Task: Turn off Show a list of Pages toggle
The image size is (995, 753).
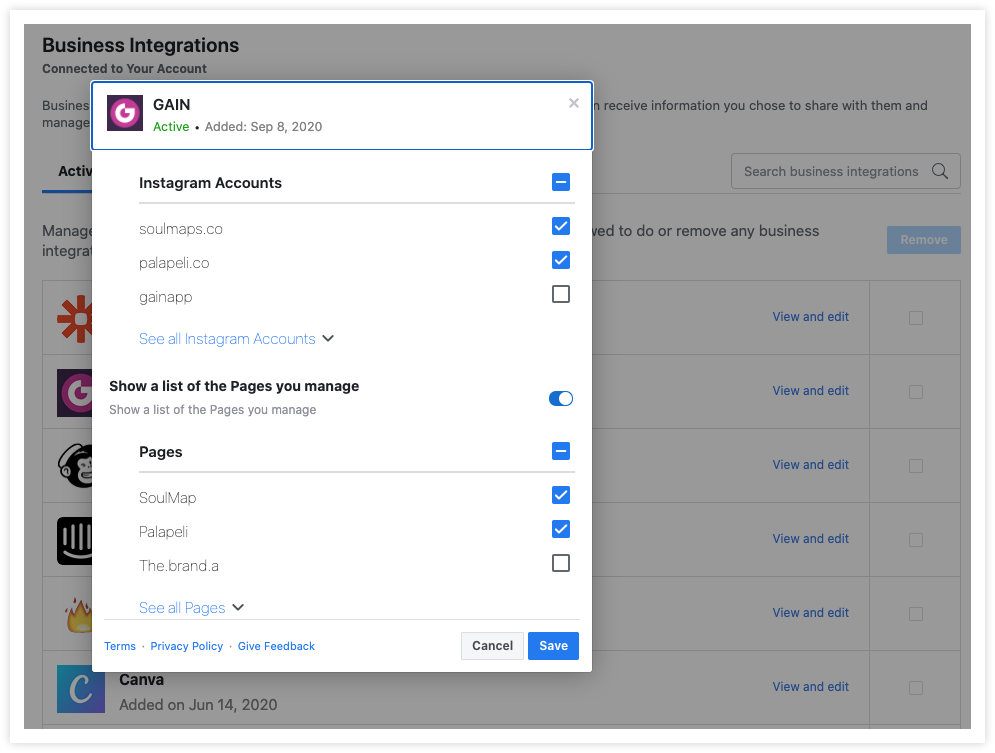Action: (561, 398)
